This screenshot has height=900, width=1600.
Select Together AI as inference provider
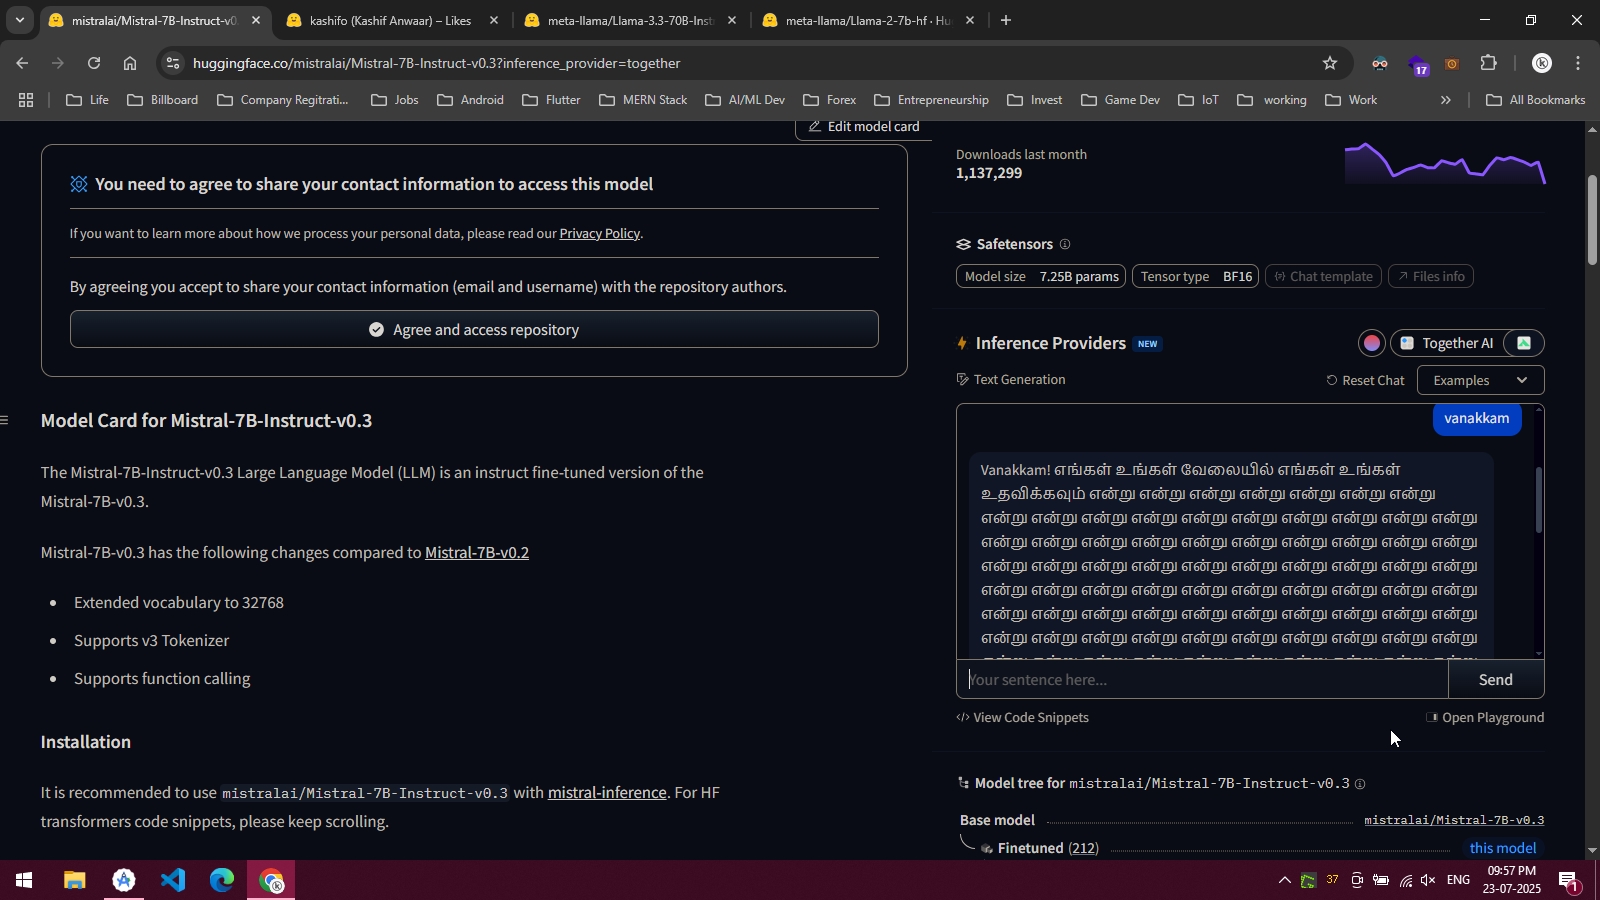pos(1446,343)
